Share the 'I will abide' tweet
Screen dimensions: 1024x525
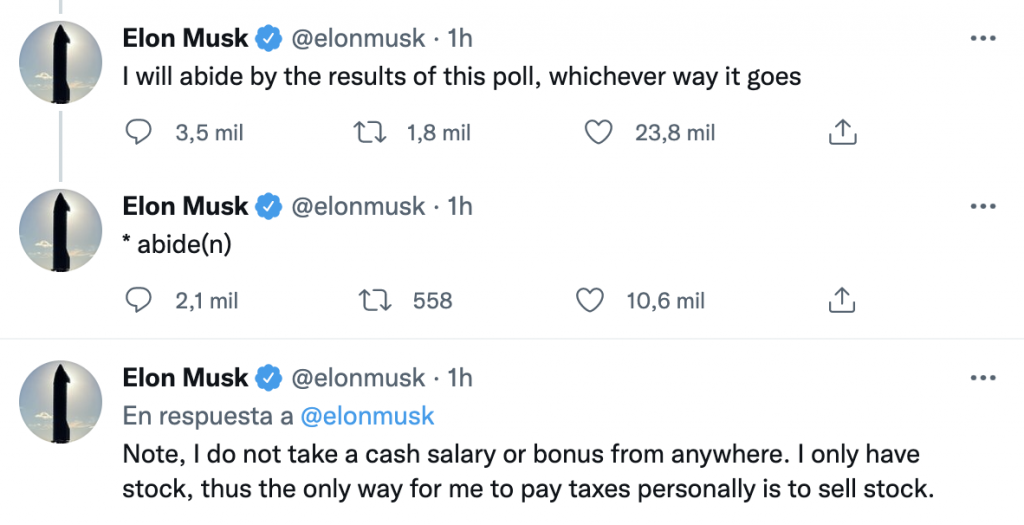[841, 132]
